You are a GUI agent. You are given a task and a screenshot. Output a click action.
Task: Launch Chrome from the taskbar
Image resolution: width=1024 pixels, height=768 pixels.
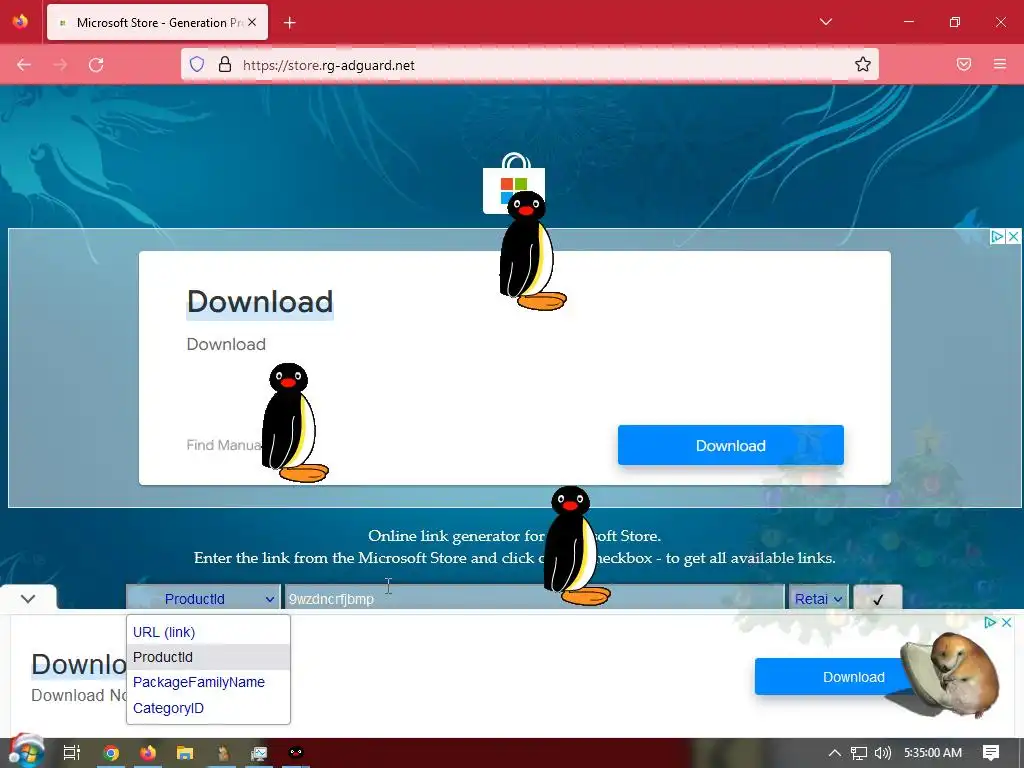coord(111,753)
